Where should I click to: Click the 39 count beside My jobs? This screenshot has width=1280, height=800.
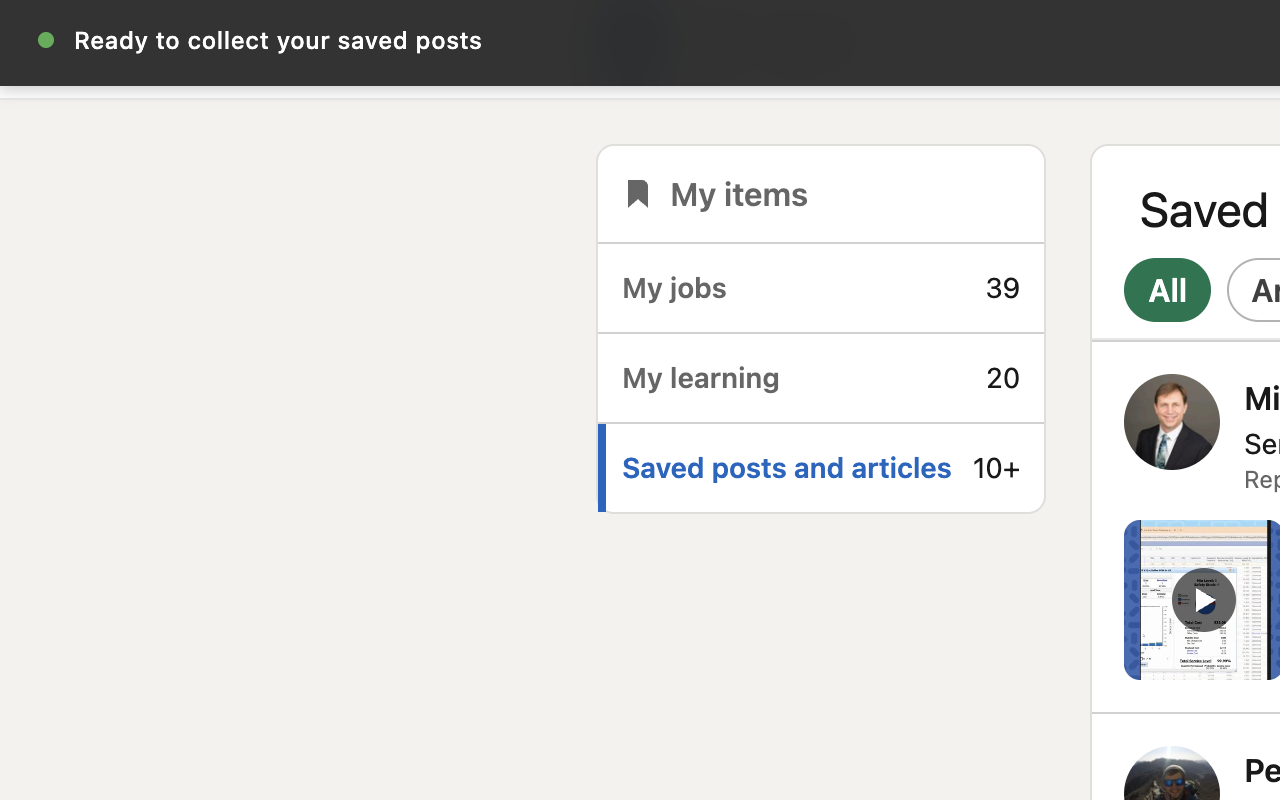(x=1003, y=288)
